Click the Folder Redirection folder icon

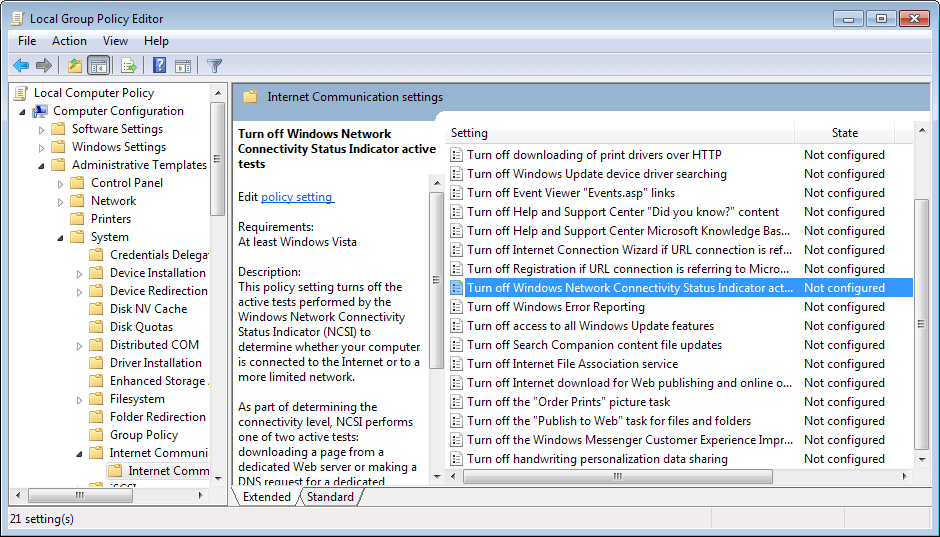(96, 417)
